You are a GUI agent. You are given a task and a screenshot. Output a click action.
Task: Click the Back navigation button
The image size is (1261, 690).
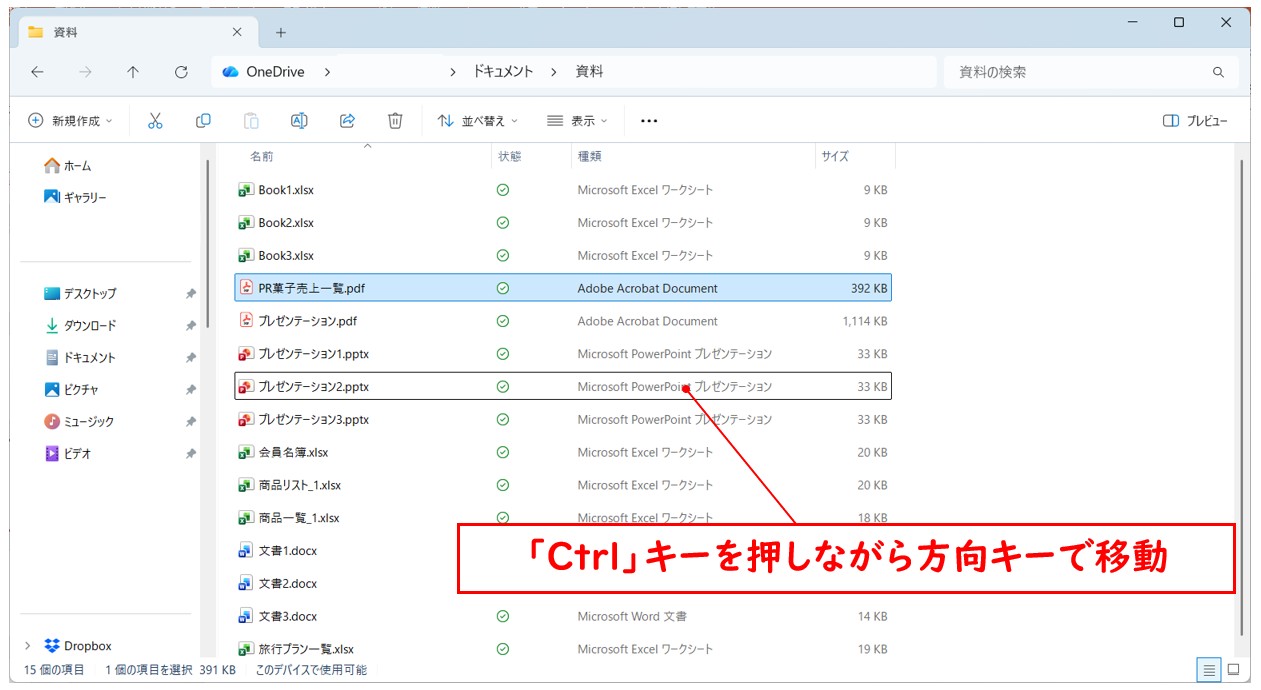(37, 71)
